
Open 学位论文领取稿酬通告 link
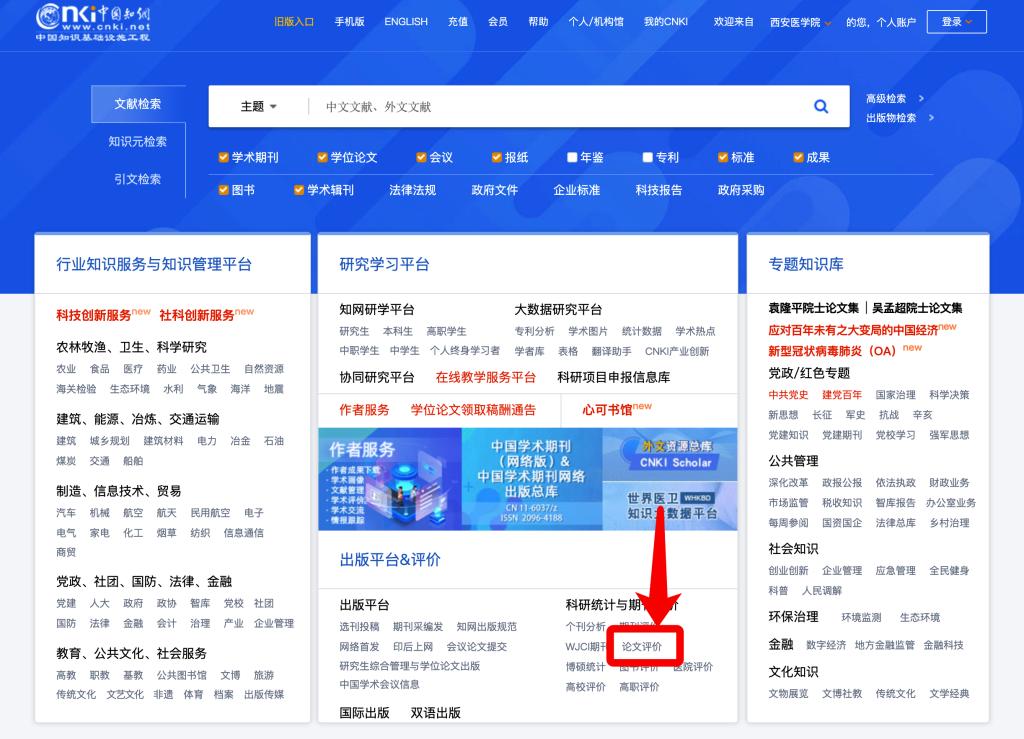point(473,410)
